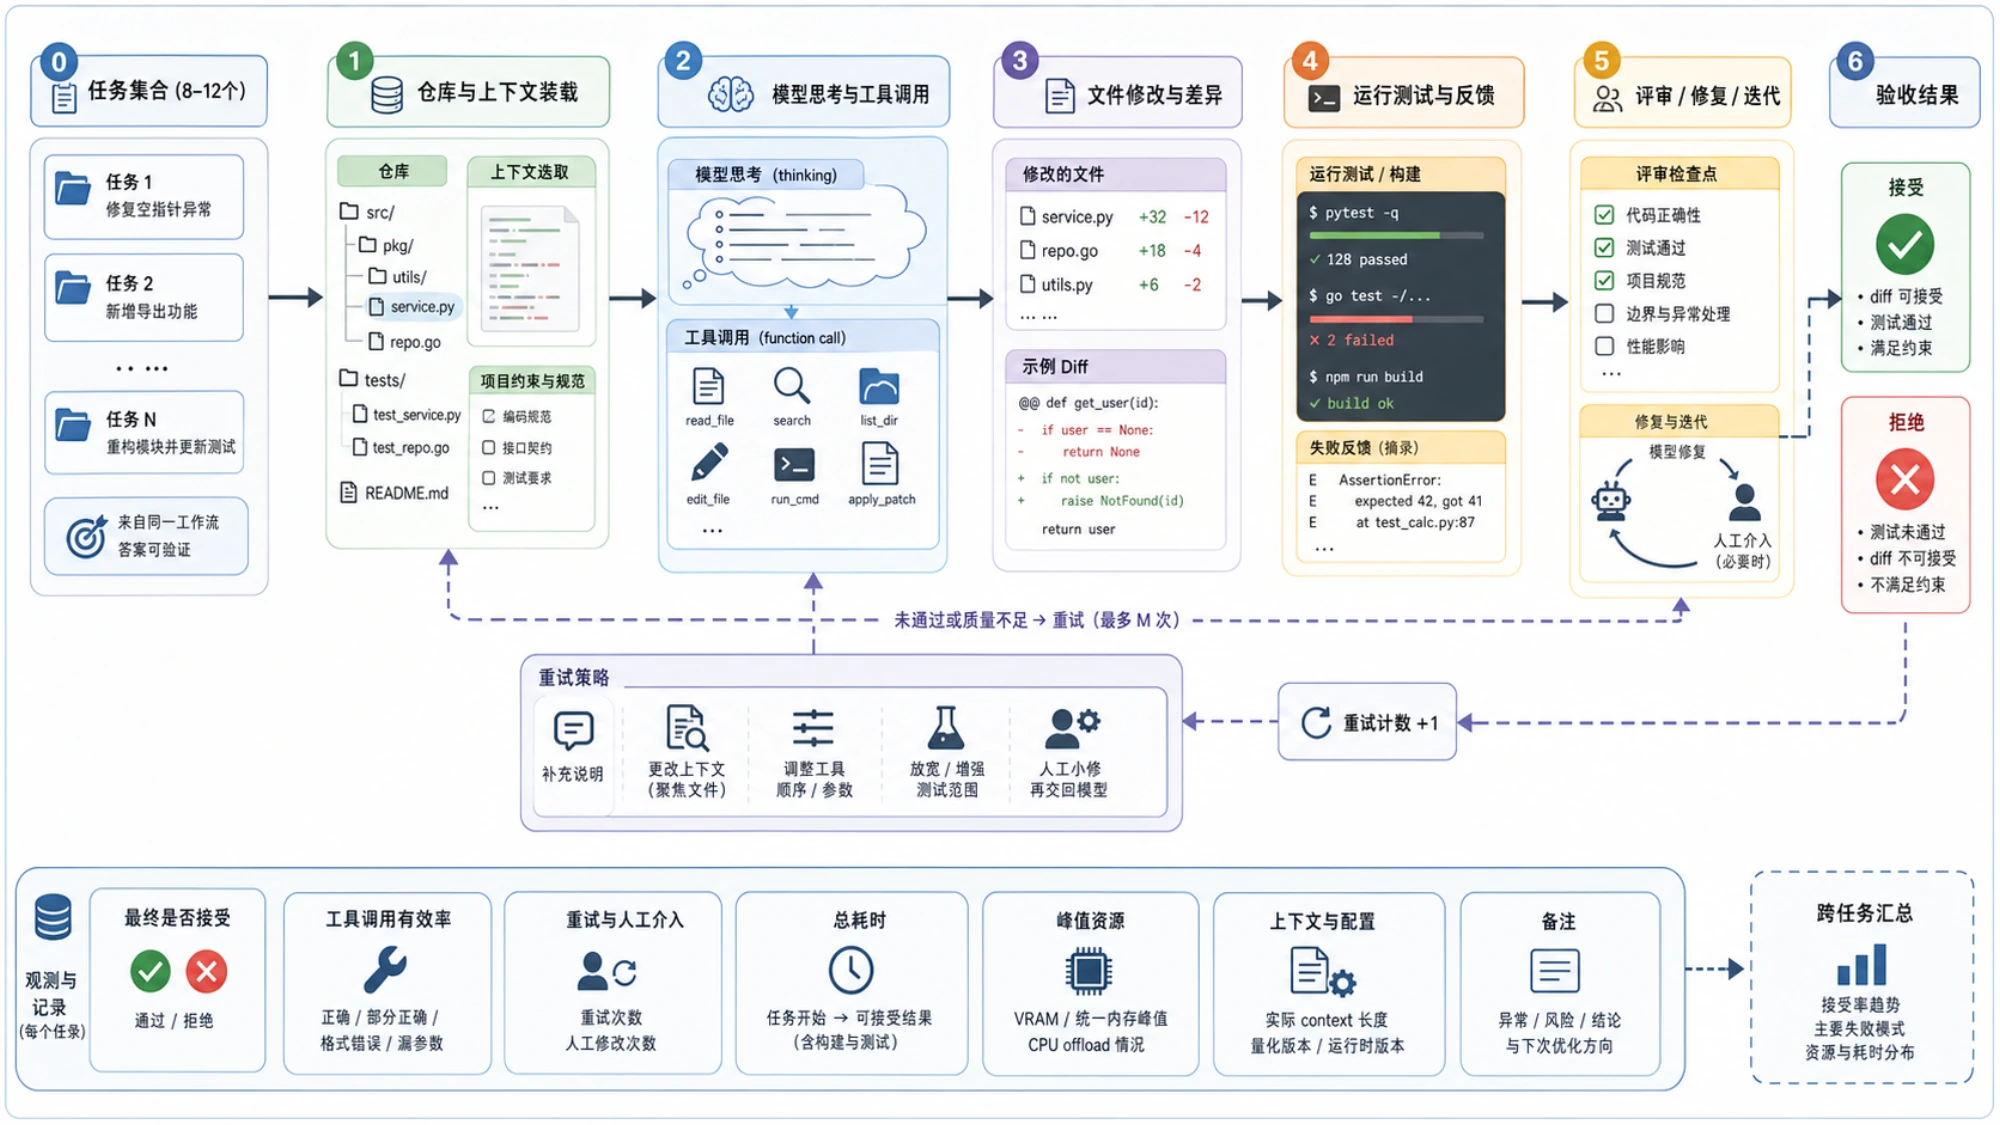Uncheck the 项目规范 checkbox

coord(1604,281)
